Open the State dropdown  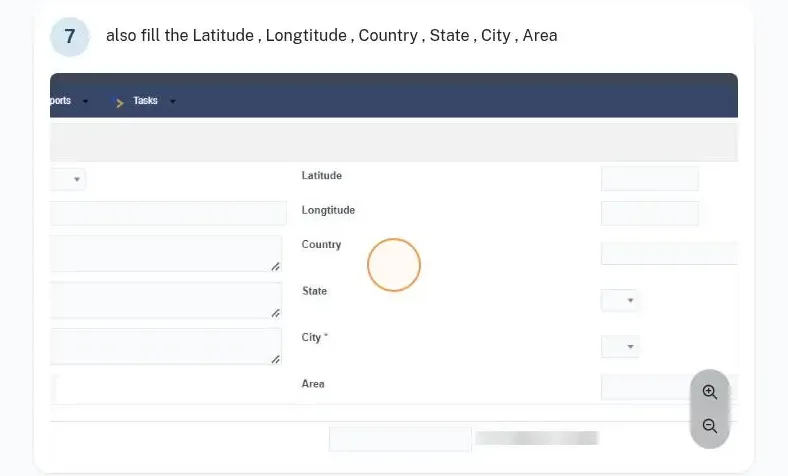620,301
